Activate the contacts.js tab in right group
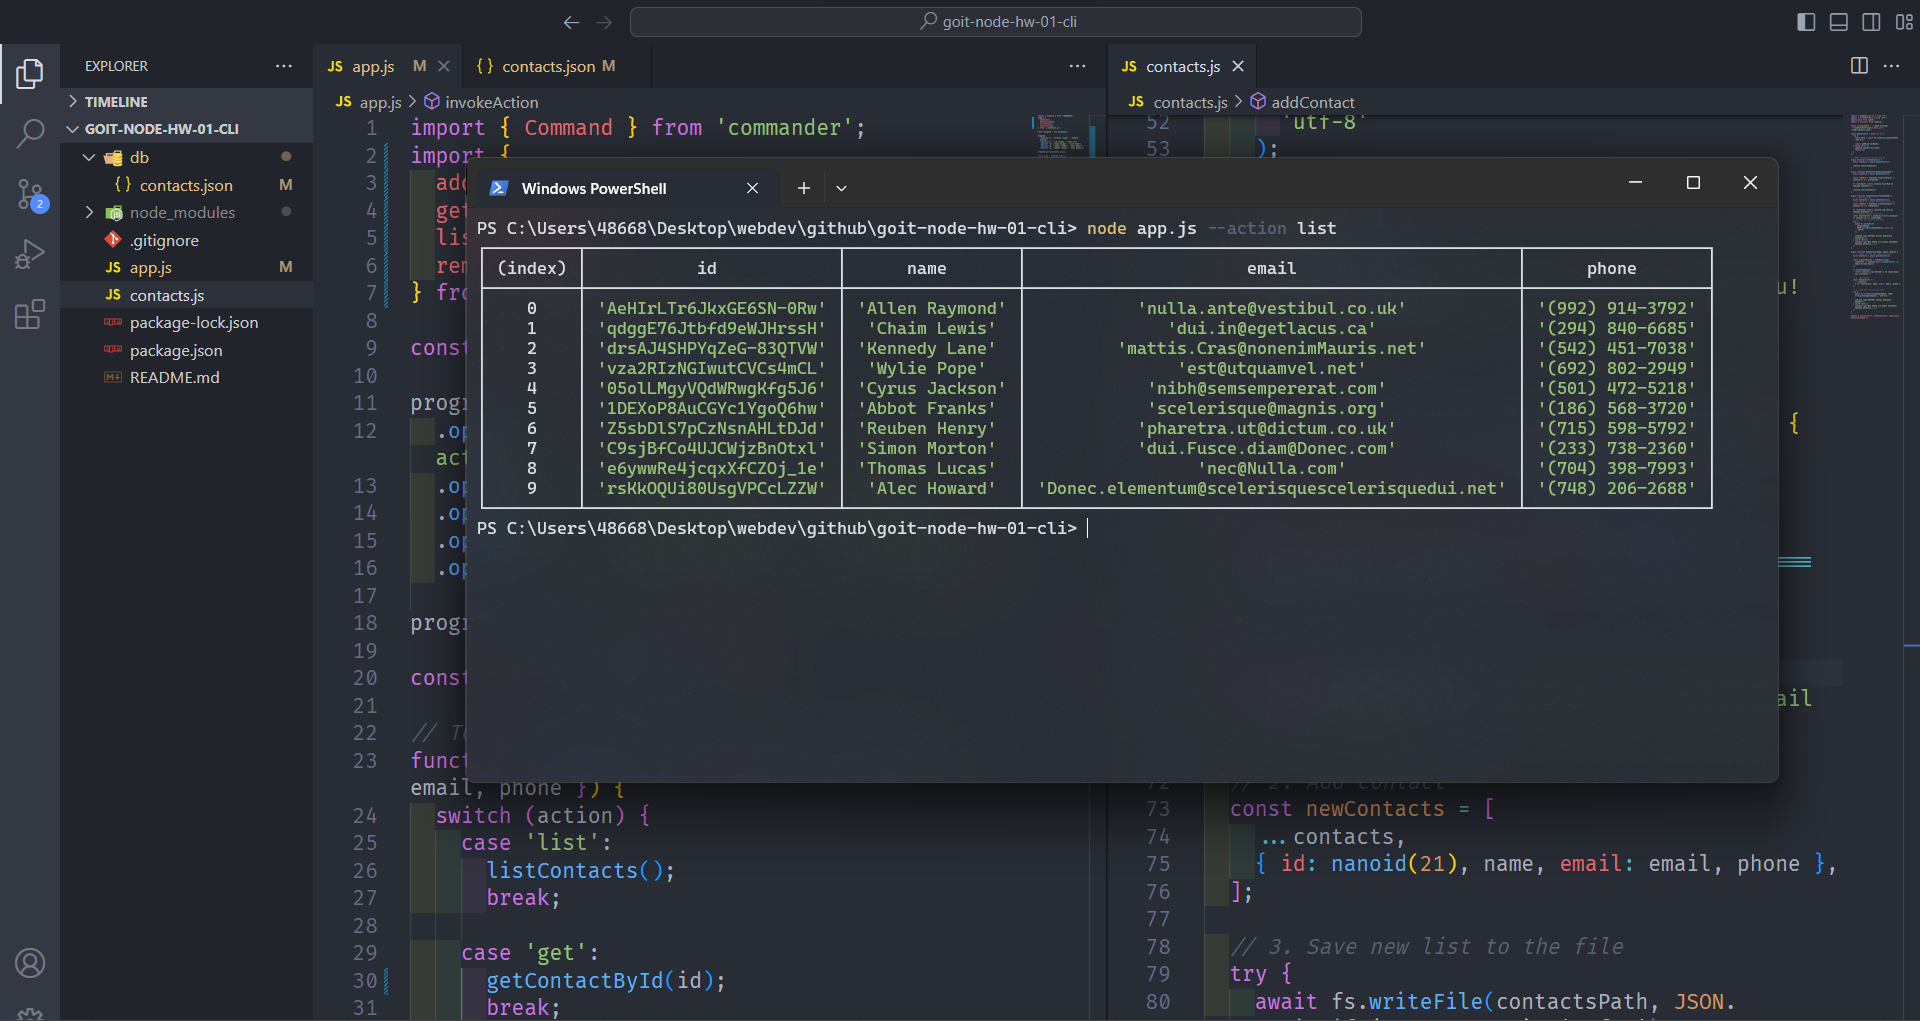 (1182, 66)
